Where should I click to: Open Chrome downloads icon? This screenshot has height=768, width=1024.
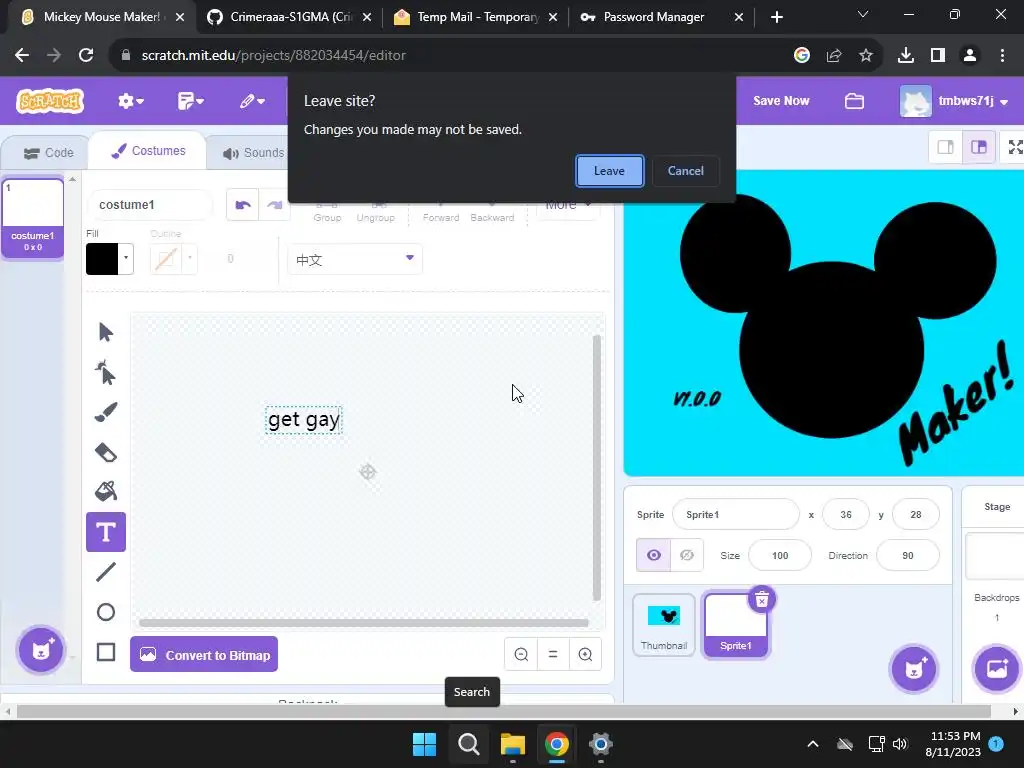tap(906, 56)
